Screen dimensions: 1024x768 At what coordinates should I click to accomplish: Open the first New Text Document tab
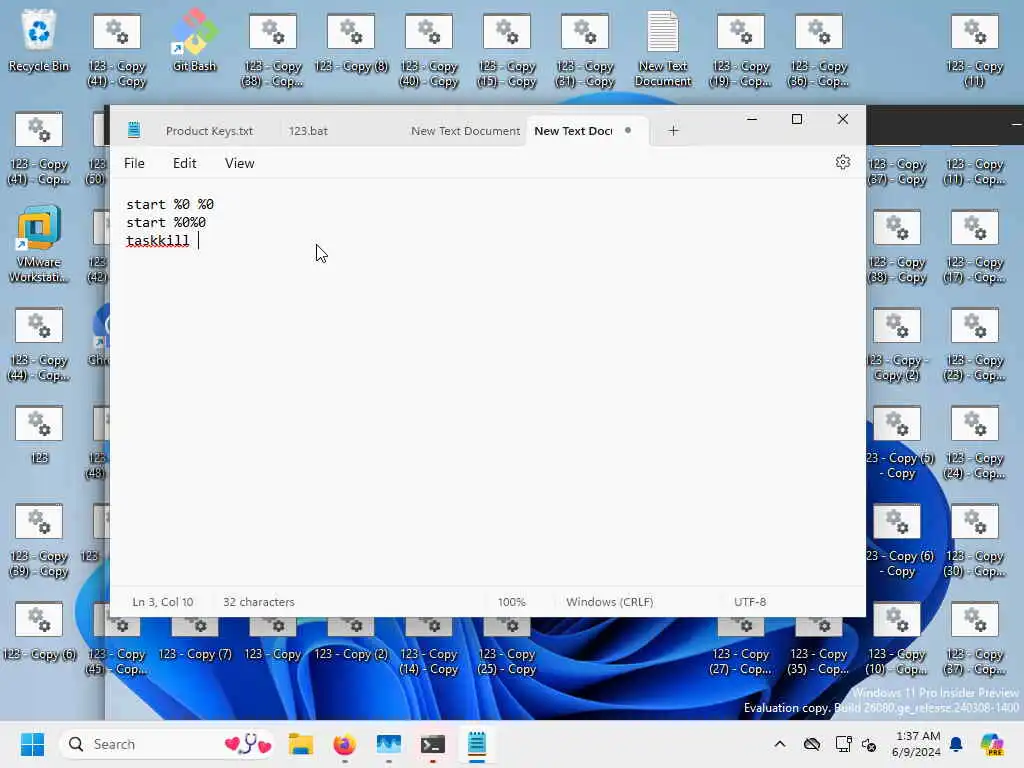pos(465,131)
